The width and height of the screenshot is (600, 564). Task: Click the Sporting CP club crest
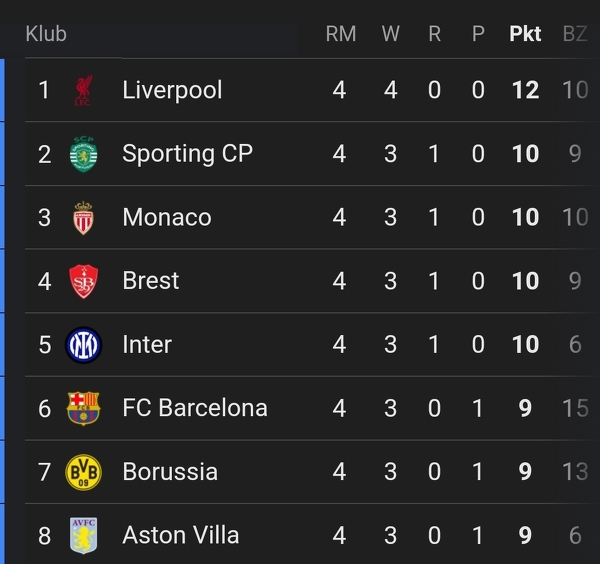point(83,154)
